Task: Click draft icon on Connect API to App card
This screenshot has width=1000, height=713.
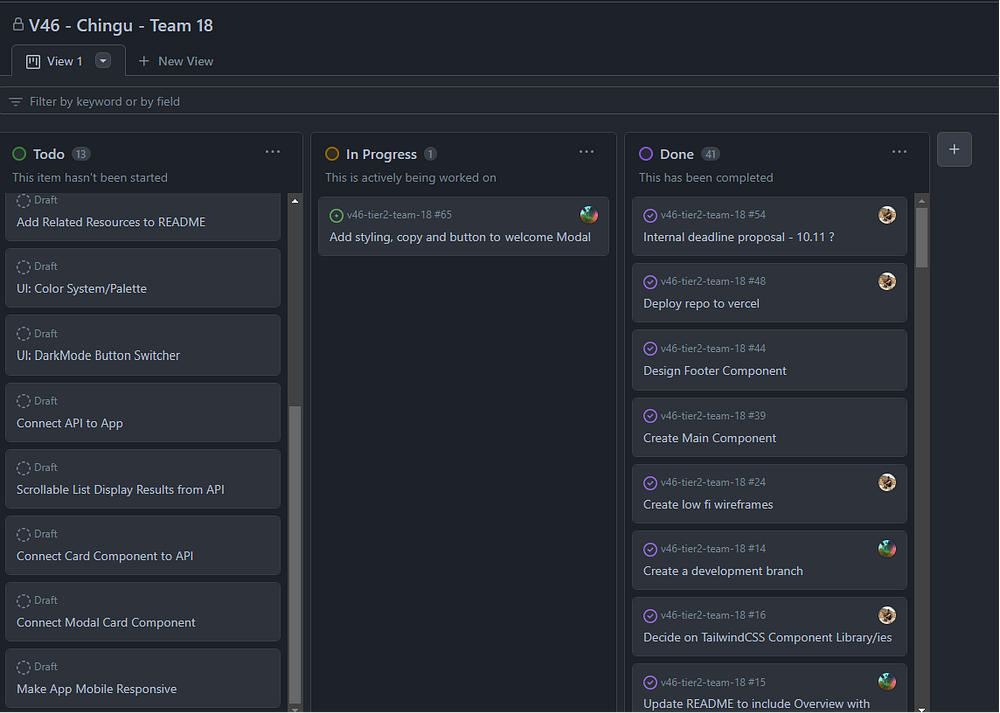Action: click(24, 401)
